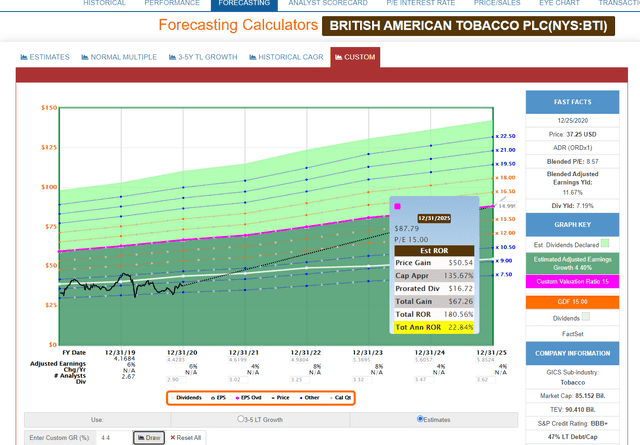This screenshot has width=640, height=445.
Task: Click the Dividends swatch in Graph Key
Action: (586, 316)
